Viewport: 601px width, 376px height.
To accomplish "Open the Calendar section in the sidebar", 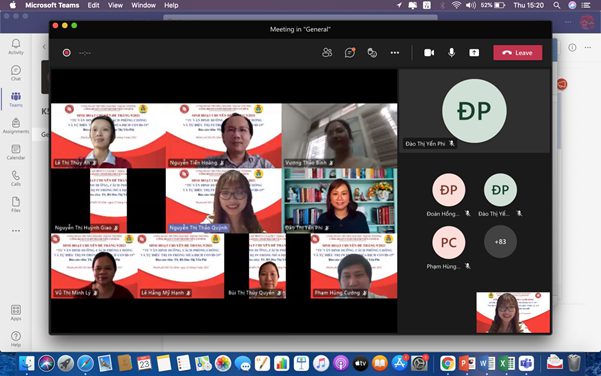I will 16,152.
